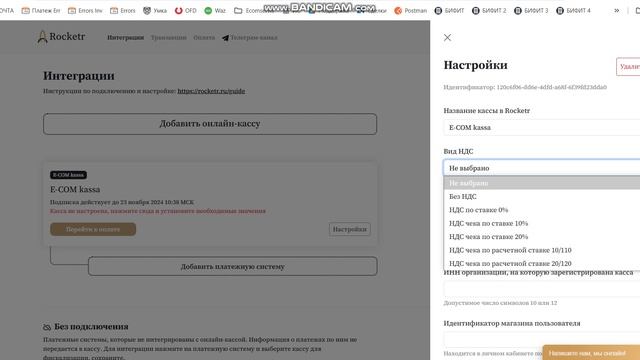
Task: Open the Waz bookmark
Action: 215,11
